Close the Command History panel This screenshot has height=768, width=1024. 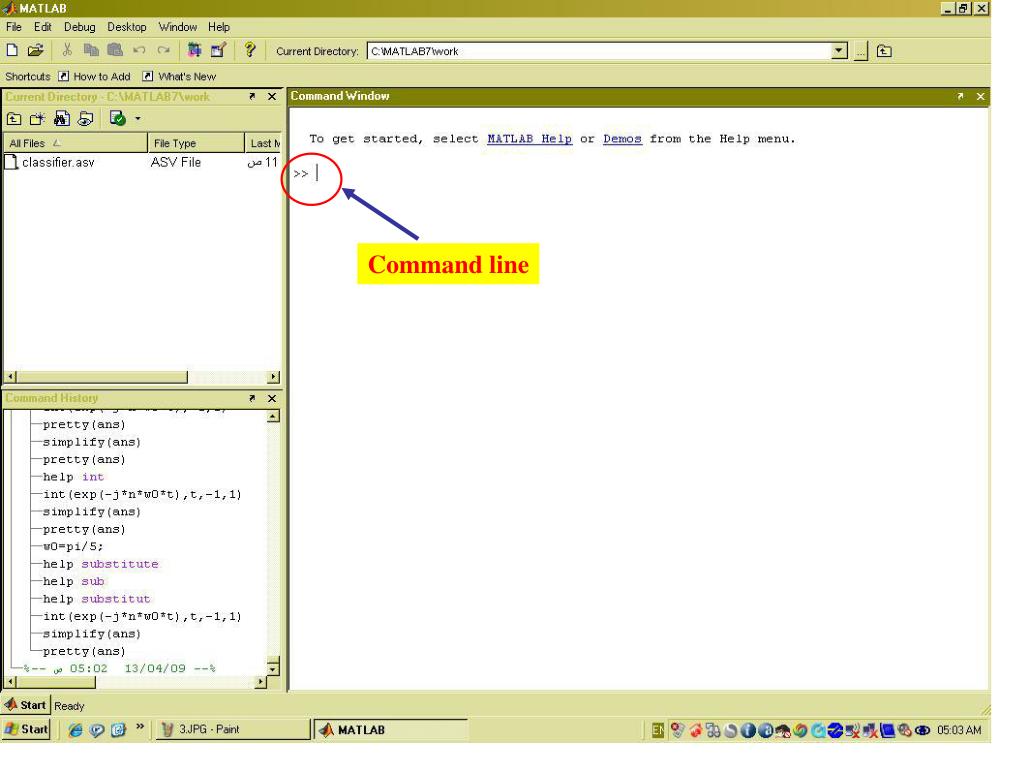[x=272, y=398]
